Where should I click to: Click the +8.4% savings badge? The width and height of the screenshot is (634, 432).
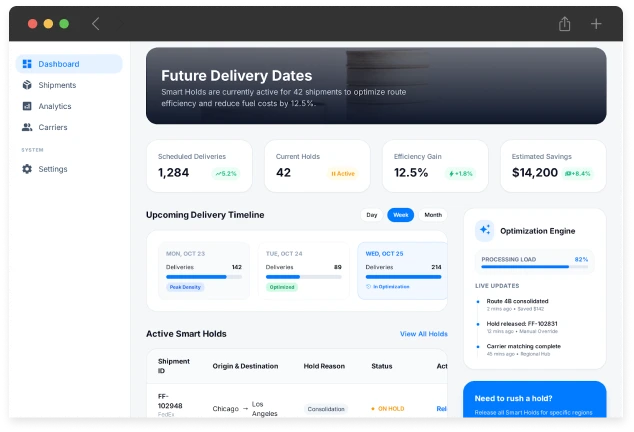tap(578, 174)
